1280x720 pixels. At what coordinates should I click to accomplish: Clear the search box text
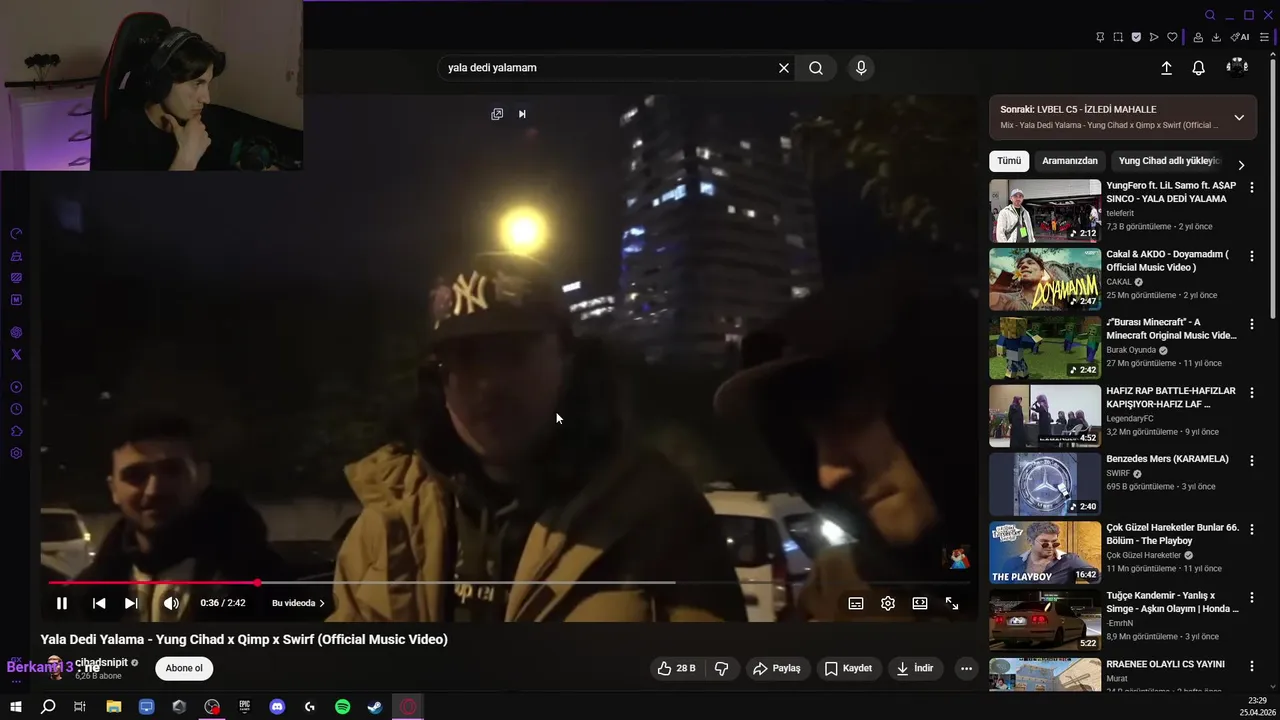point(784,68)
